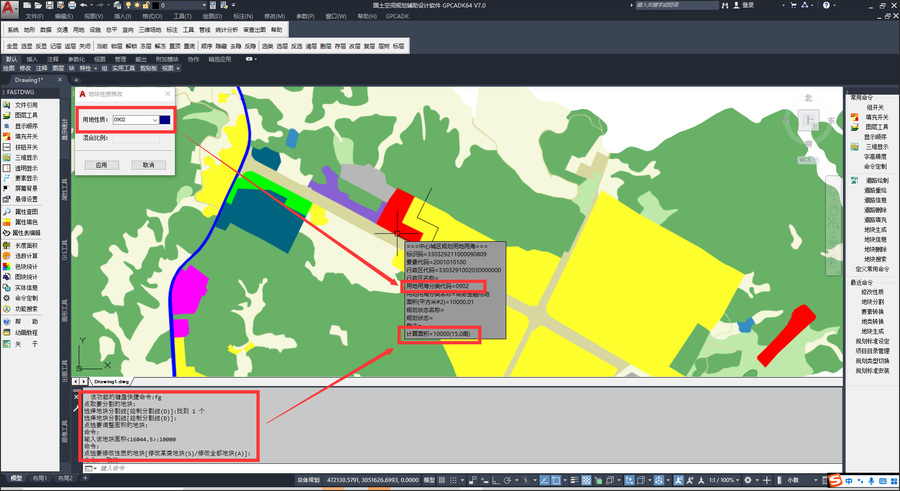This screenshot has width=900, height=491.
Task: Click the dark blue color swatch beside 用地性质
Action: coord(165,119)
